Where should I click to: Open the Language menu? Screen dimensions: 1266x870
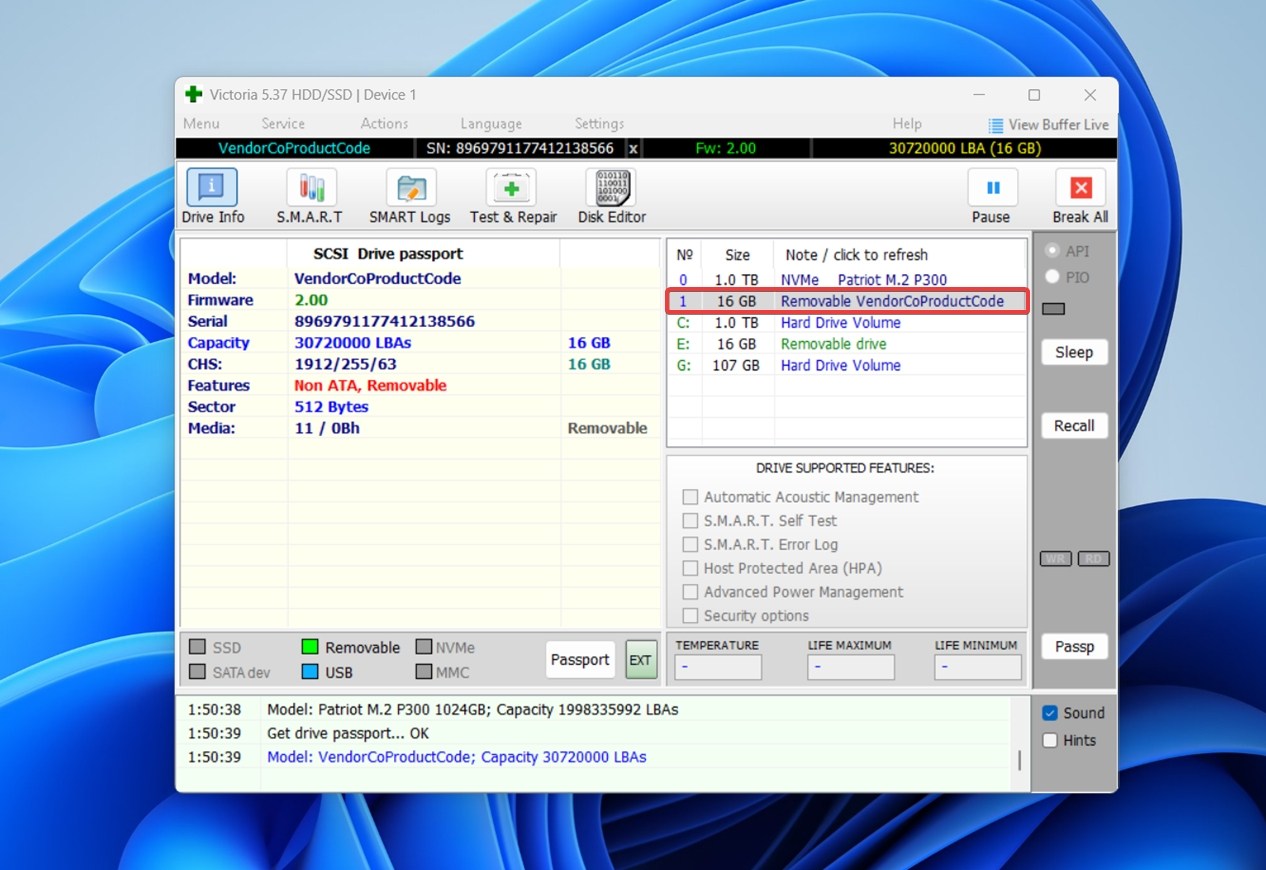491,124
